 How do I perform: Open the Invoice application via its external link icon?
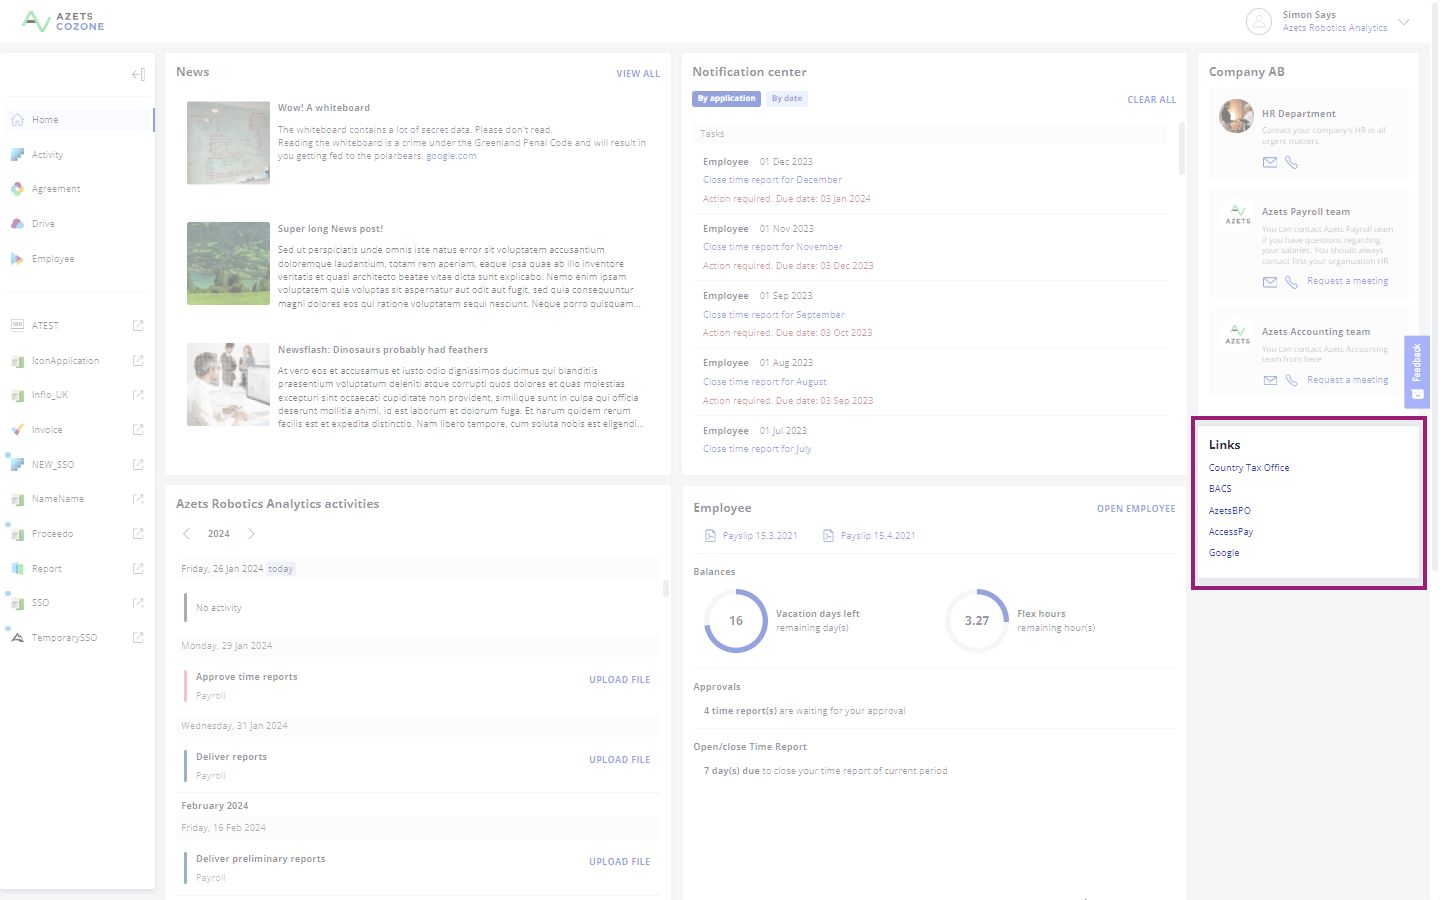coord(137,429)
